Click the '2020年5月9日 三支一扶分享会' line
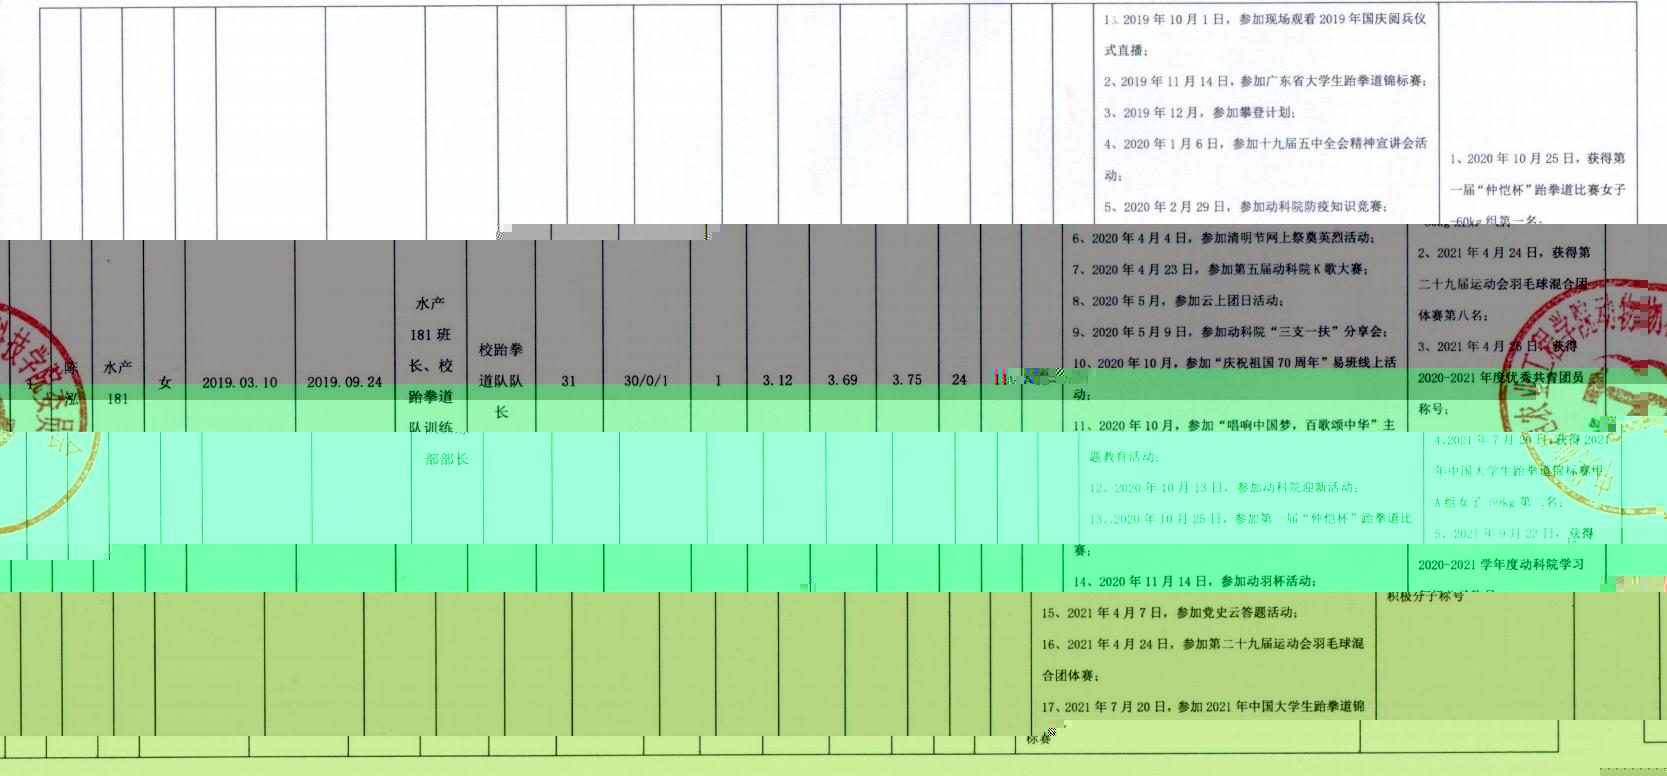The image size is (1667, 776). pos(1230,332)
